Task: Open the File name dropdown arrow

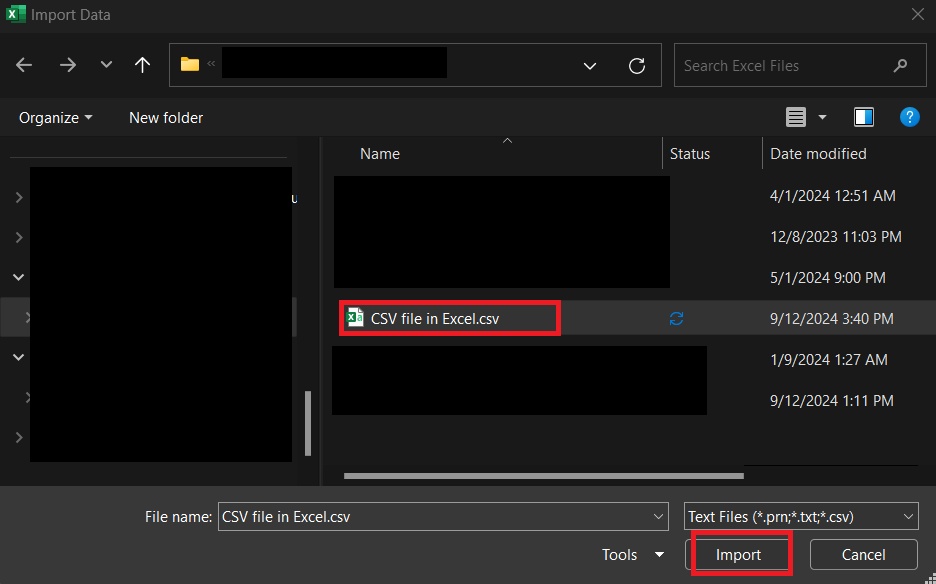Action: click(658, 517)
